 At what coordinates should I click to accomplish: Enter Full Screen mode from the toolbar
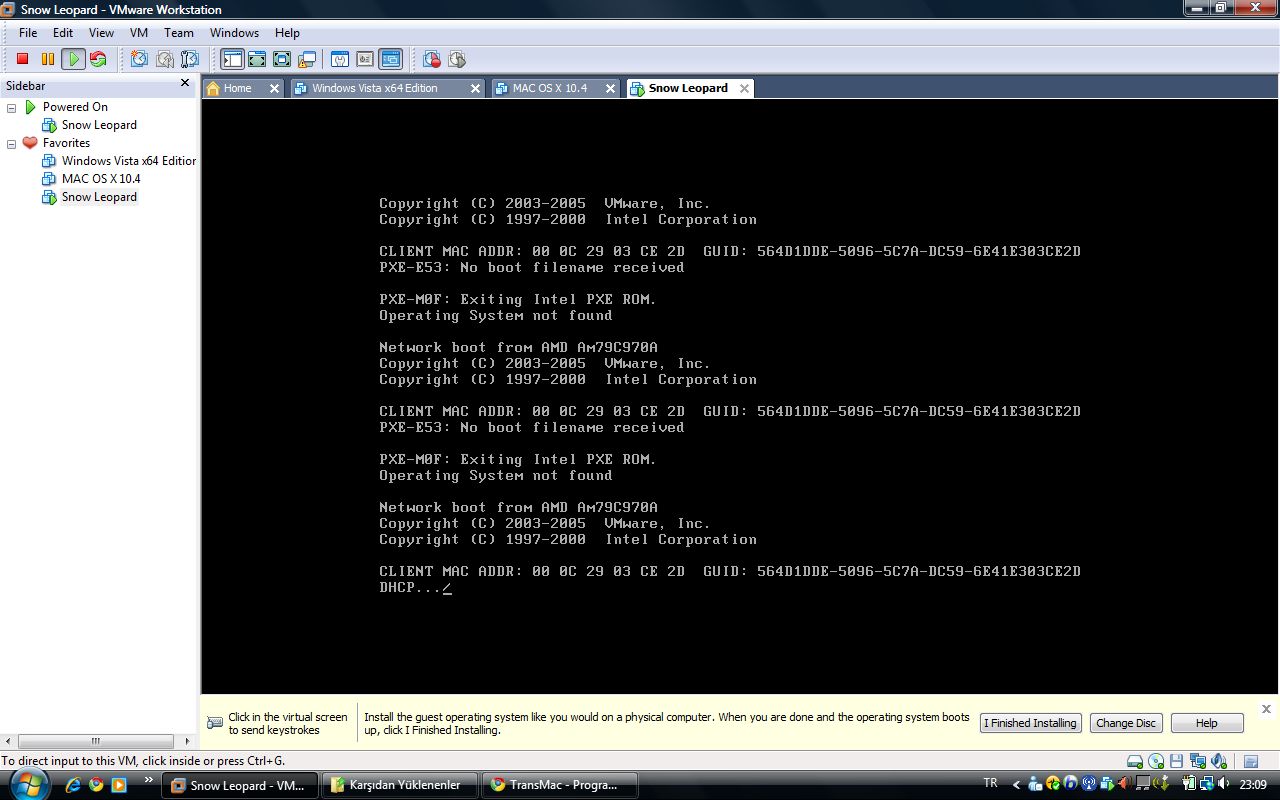coord(282,59)
